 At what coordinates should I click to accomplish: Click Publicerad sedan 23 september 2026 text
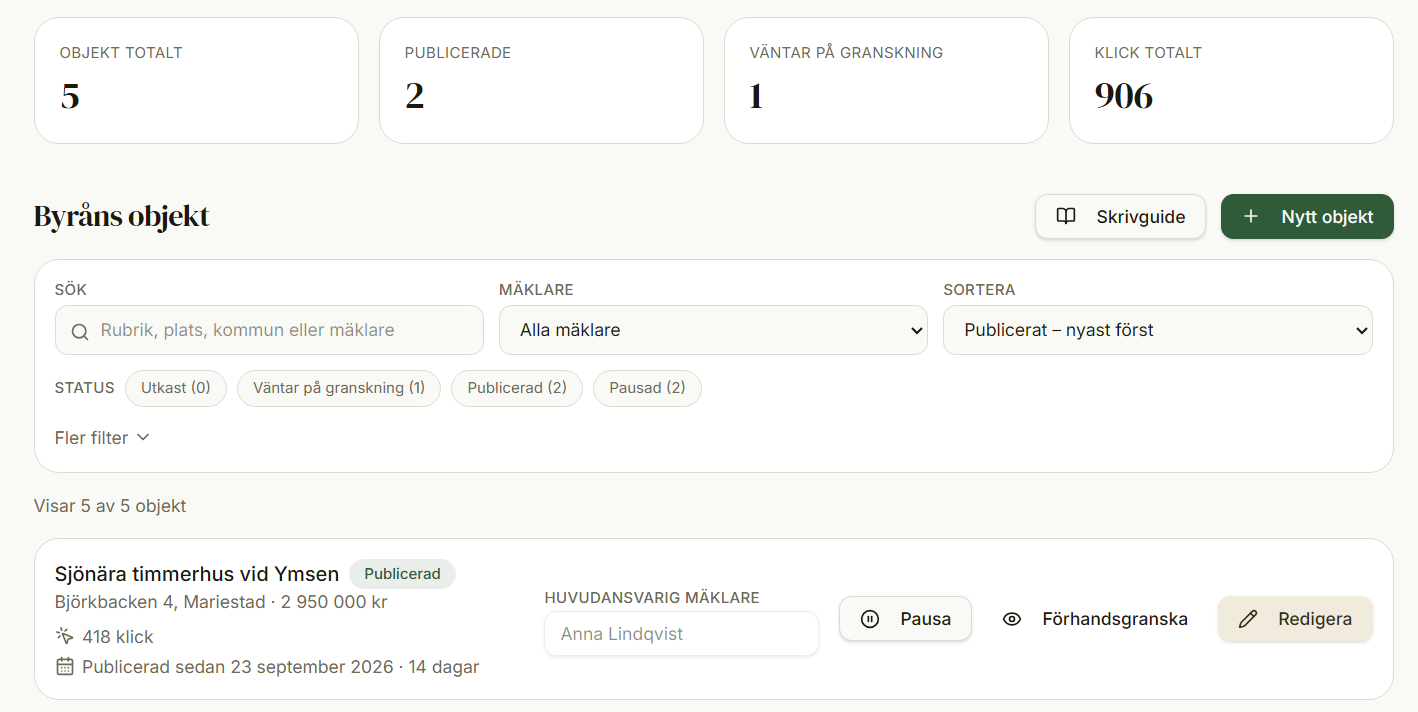pos(236,666)
